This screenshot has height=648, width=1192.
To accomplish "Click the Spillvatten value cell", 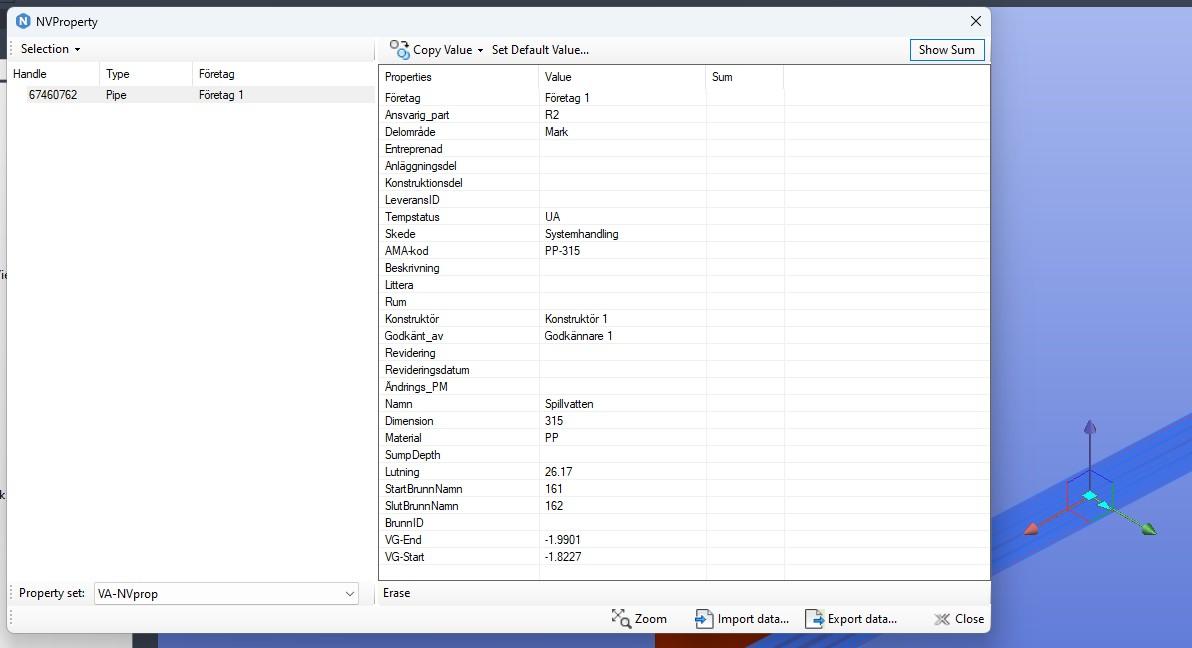I will click(569, 404).
